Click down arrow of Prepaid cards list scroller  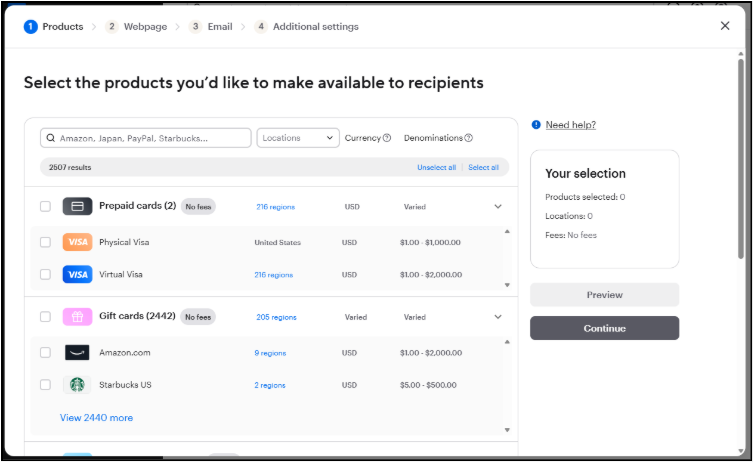(507, 285)
